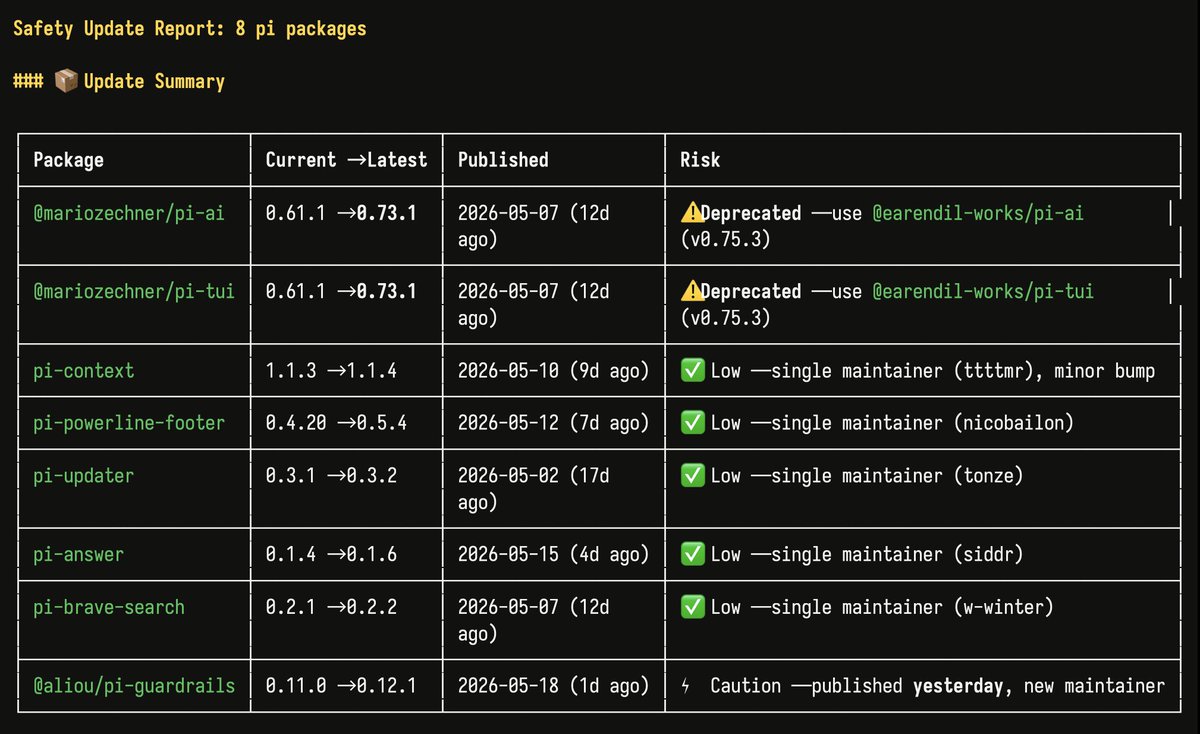Open the @mariozechner/pi-ai package link
1200x734 pixels.
(129, 213)
